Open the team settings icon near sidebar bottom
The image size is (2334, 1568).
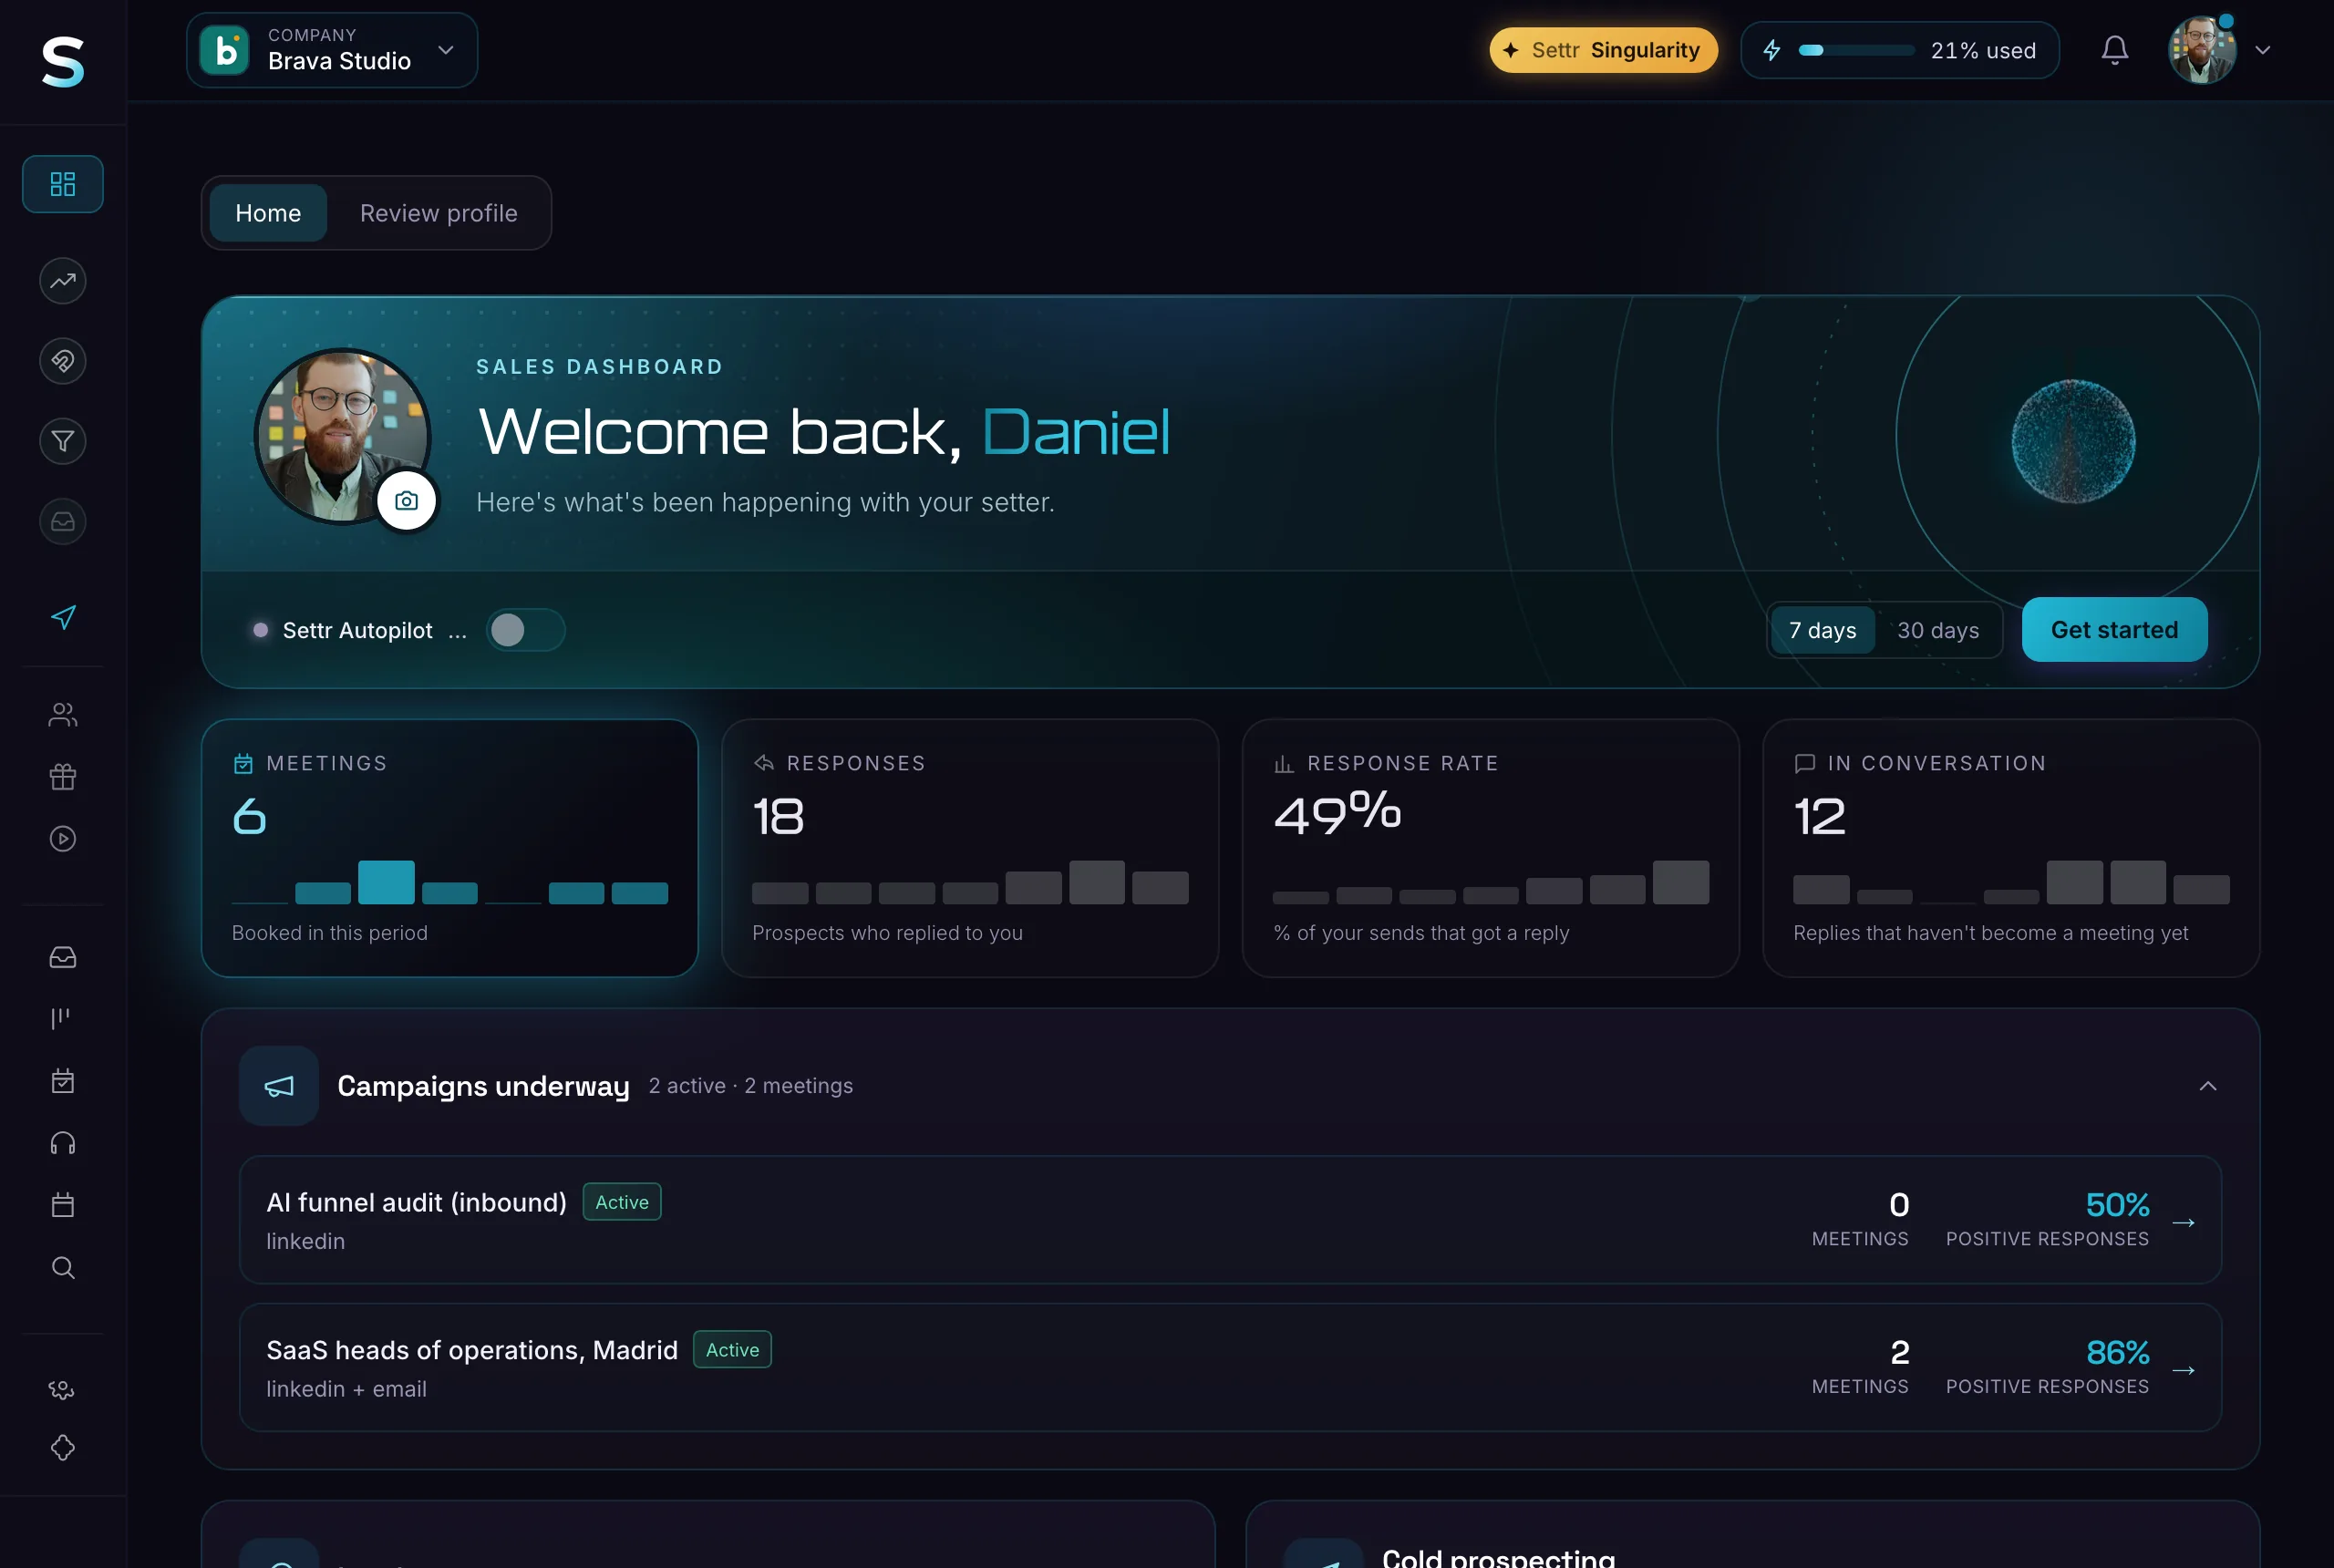click(63, 1390)
